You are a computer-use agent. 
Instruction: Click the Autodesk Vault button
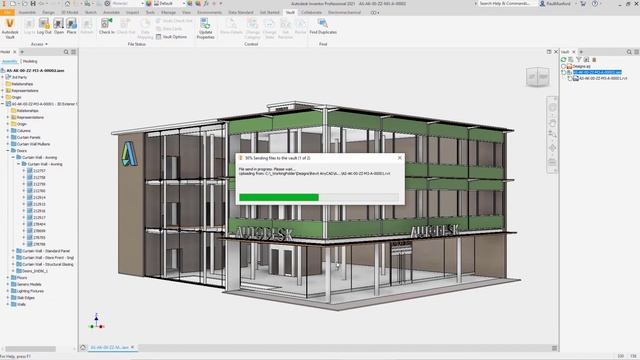[x=10, y=28]
